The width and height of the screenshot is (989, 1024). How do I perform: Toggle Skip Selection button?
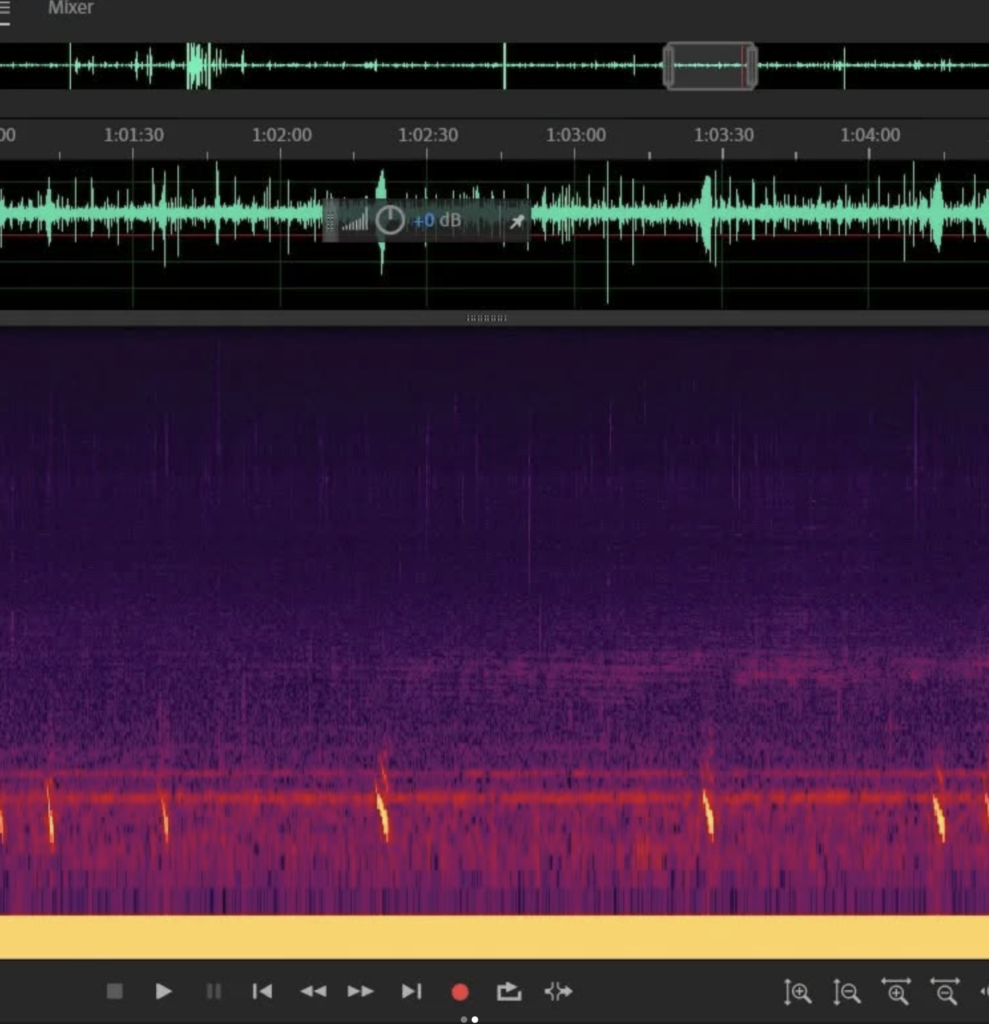[558, 991]
